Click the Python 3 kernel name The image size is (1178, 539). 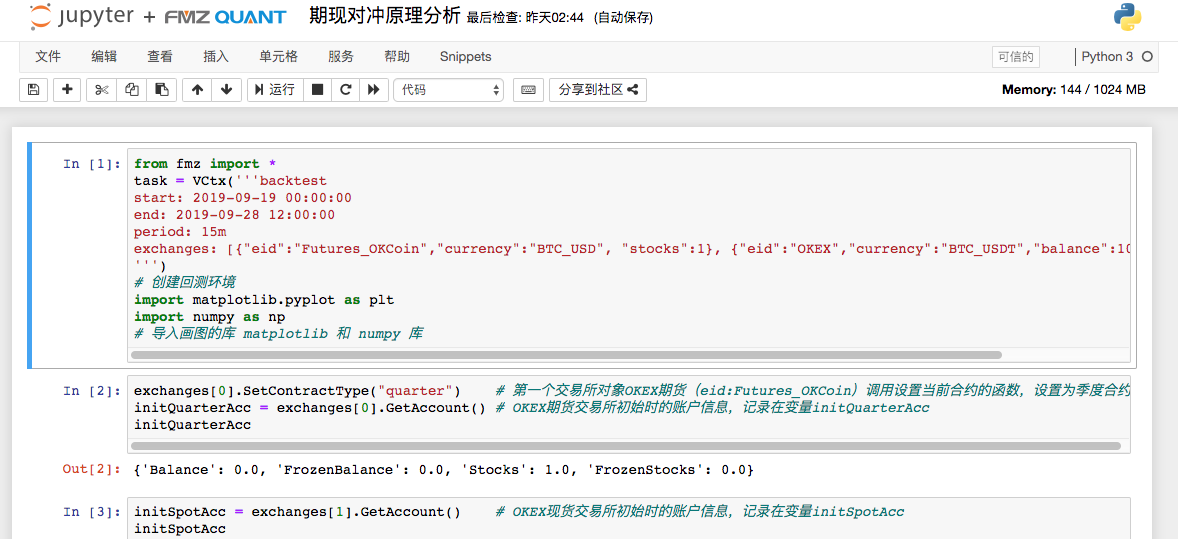(1107, 56)
